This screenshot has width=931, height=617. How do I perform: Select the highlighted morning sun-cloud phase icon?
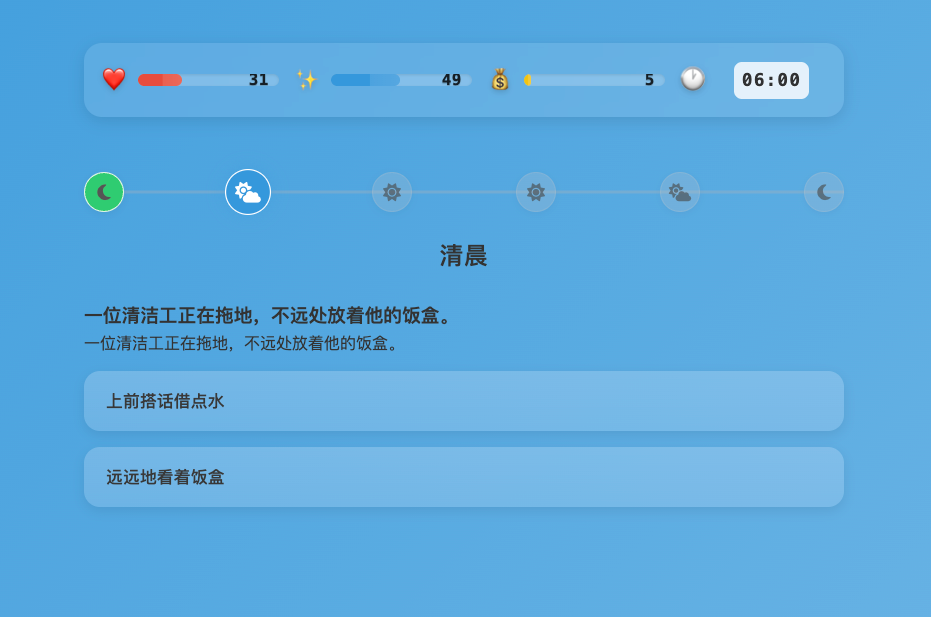coord(247,192)
